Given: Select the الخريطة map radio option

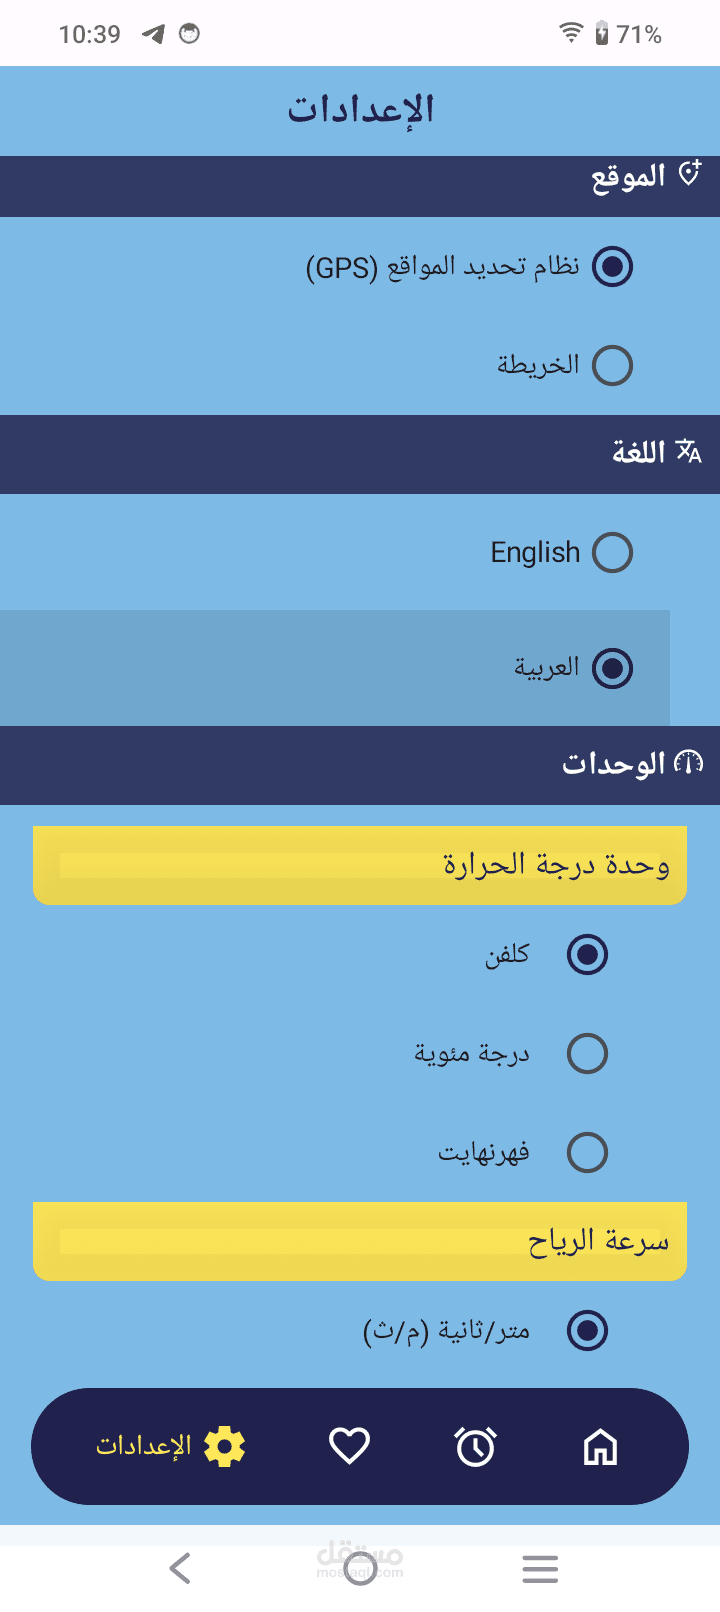Looking at the screenshot, I should pos(612,365).
